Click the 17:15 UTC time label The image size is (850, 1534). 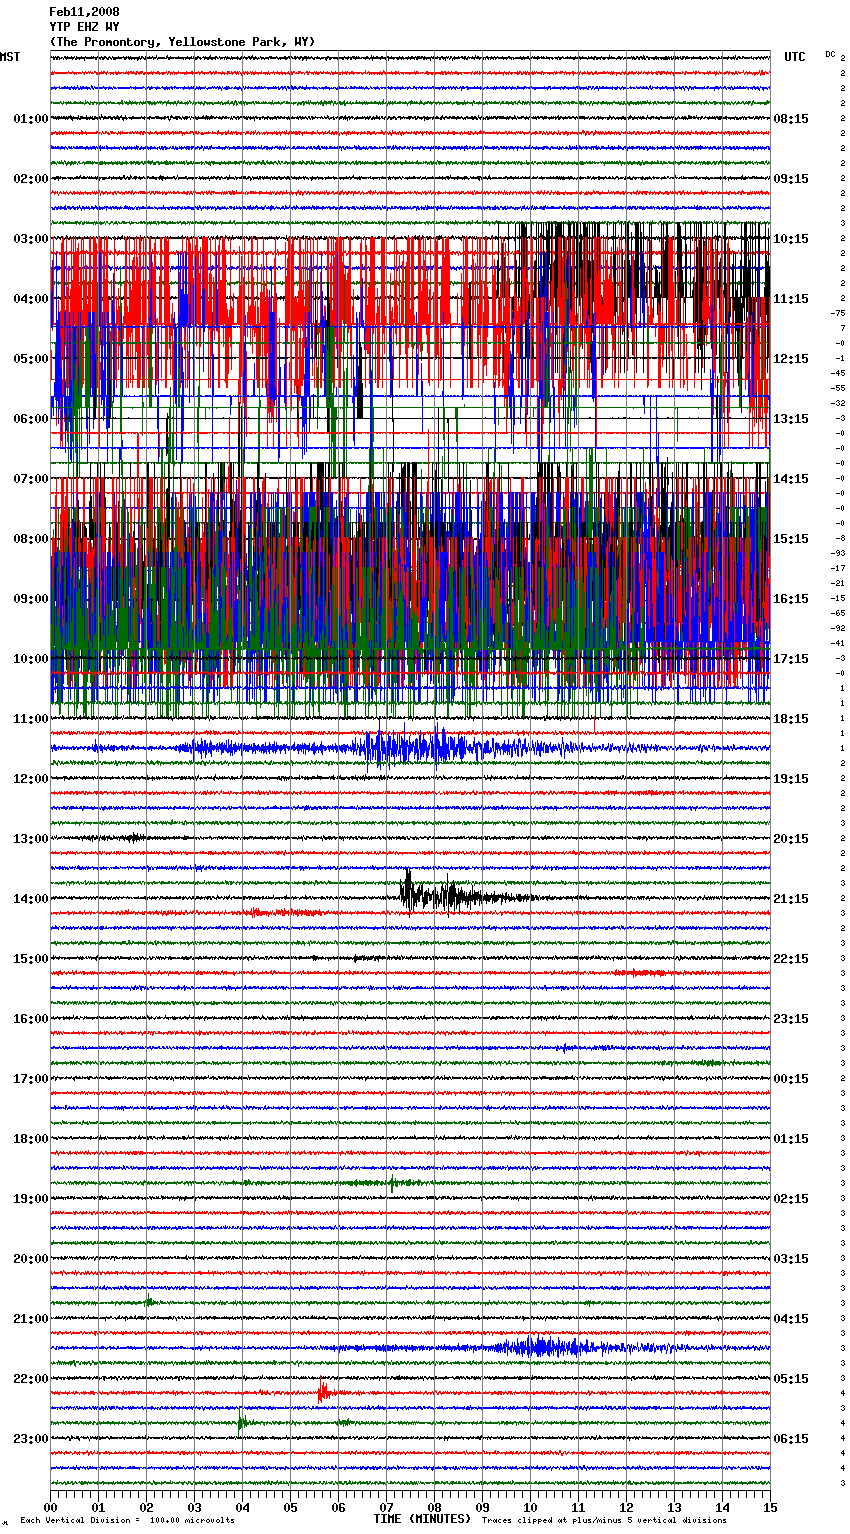(x=791, y=659)
